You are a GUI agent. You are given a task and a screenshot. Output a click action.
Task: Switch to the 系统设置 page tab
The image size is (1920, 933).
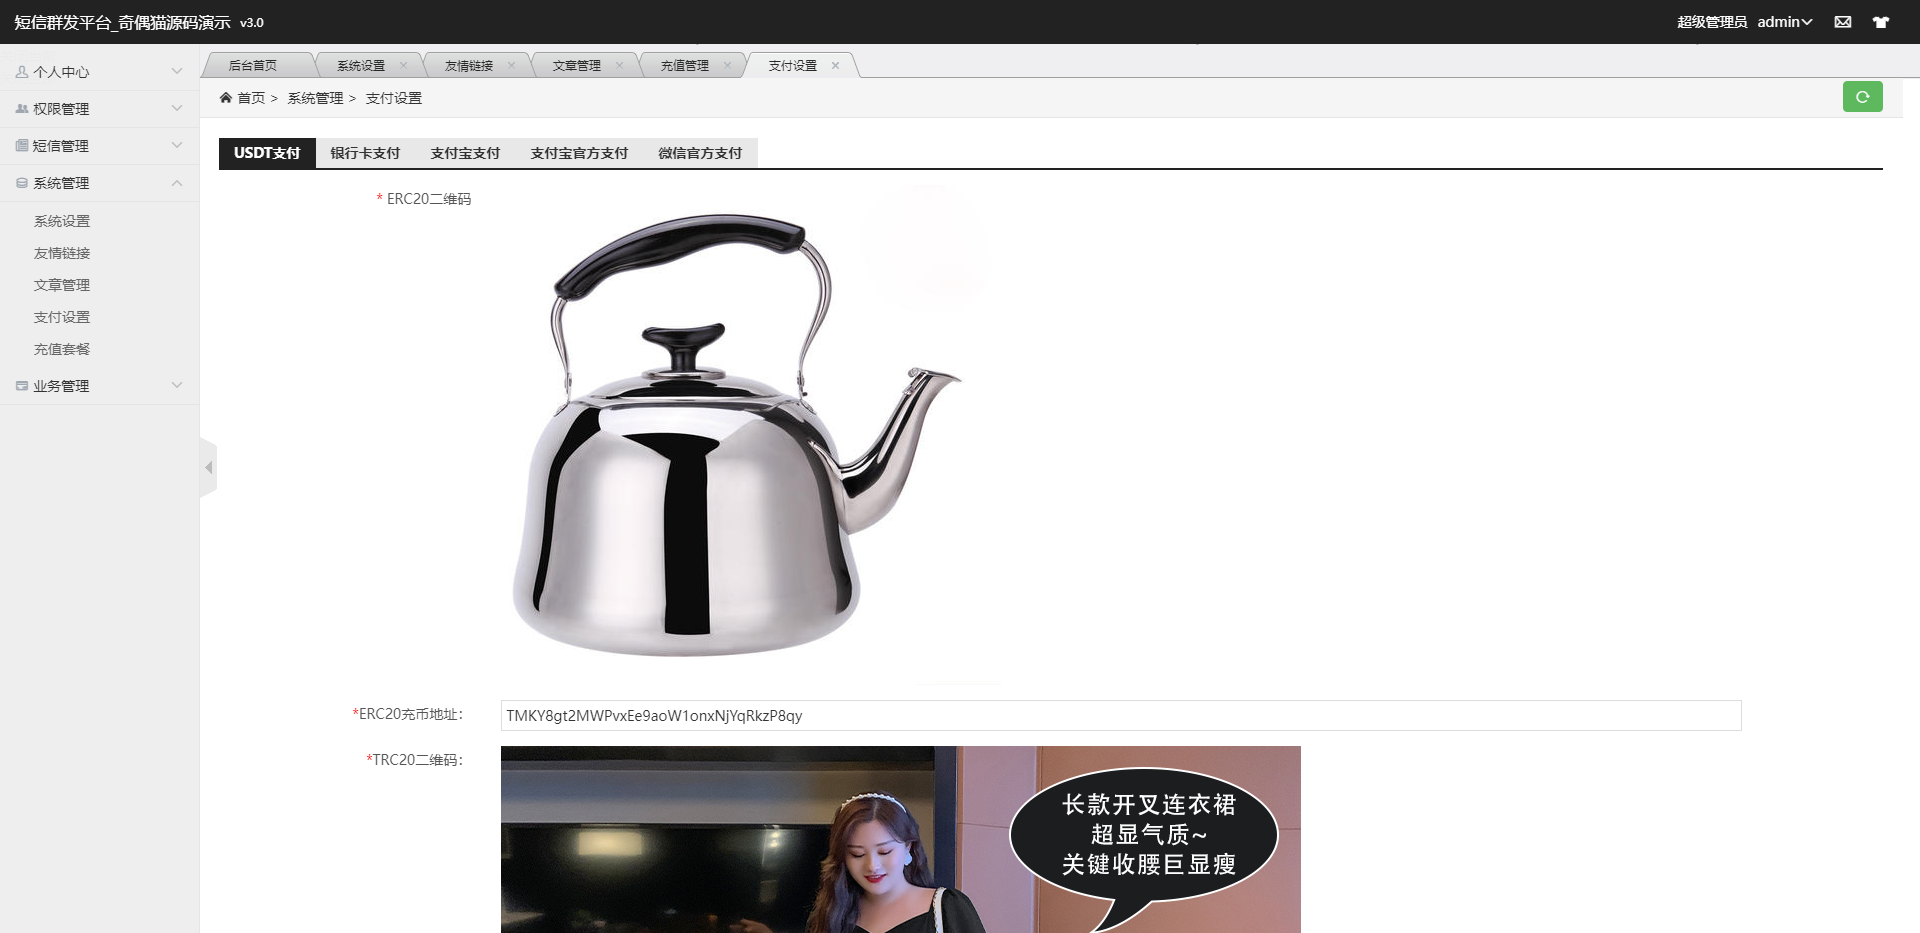[361, 66]
